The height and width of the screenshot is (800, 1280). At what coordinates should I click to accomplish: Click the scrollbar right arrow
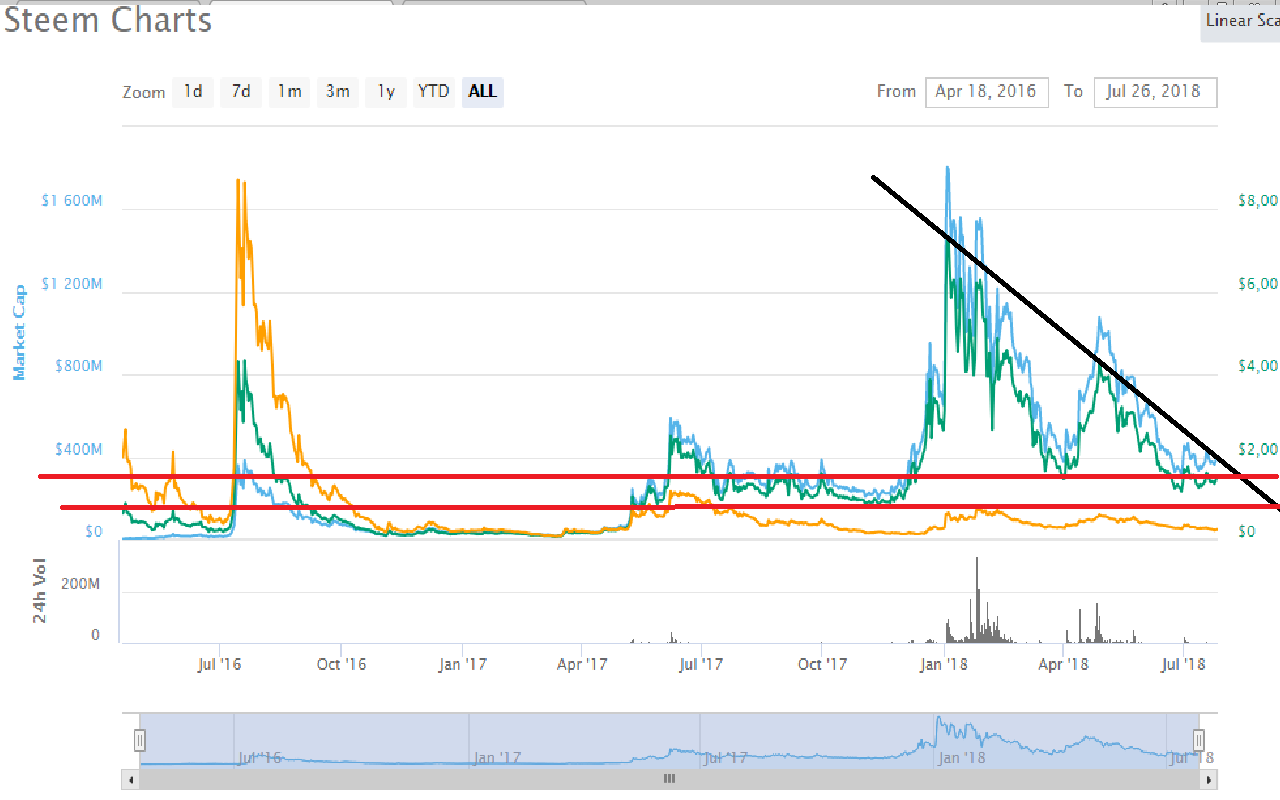click(x=1209, y=779)
